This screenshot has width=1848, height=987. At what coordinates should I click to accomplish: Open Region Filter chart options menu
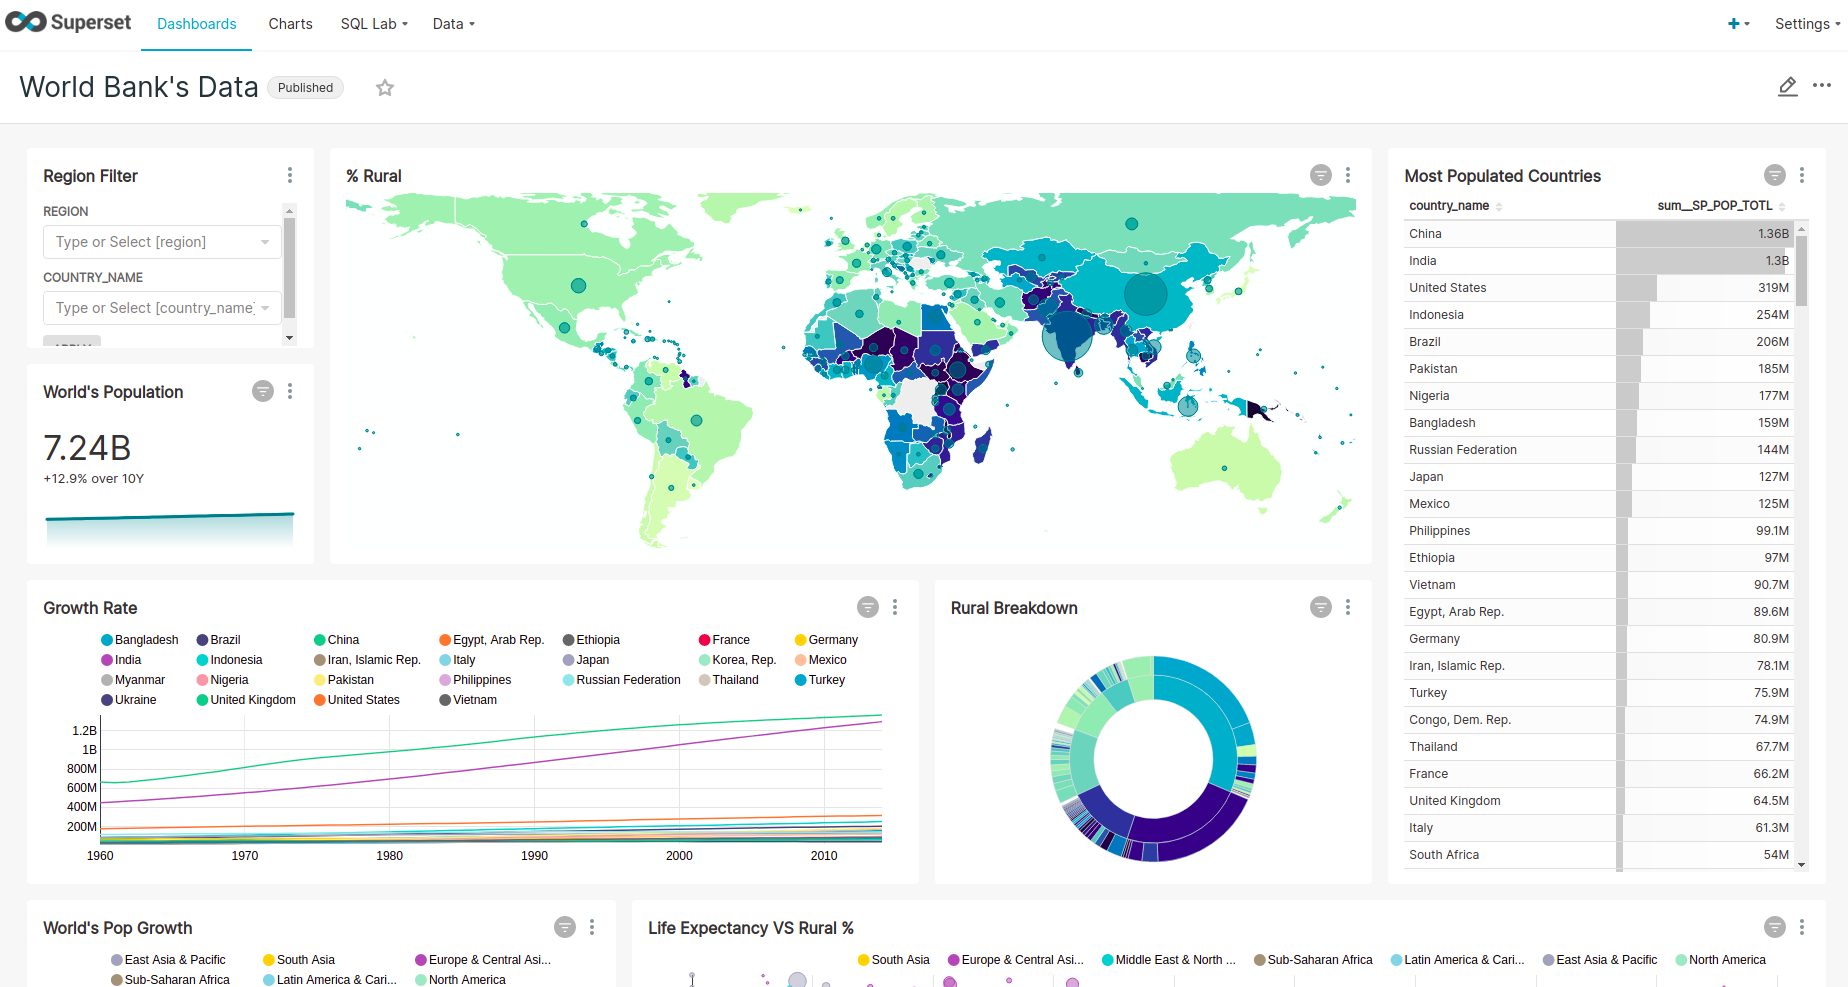pos(290,176)
